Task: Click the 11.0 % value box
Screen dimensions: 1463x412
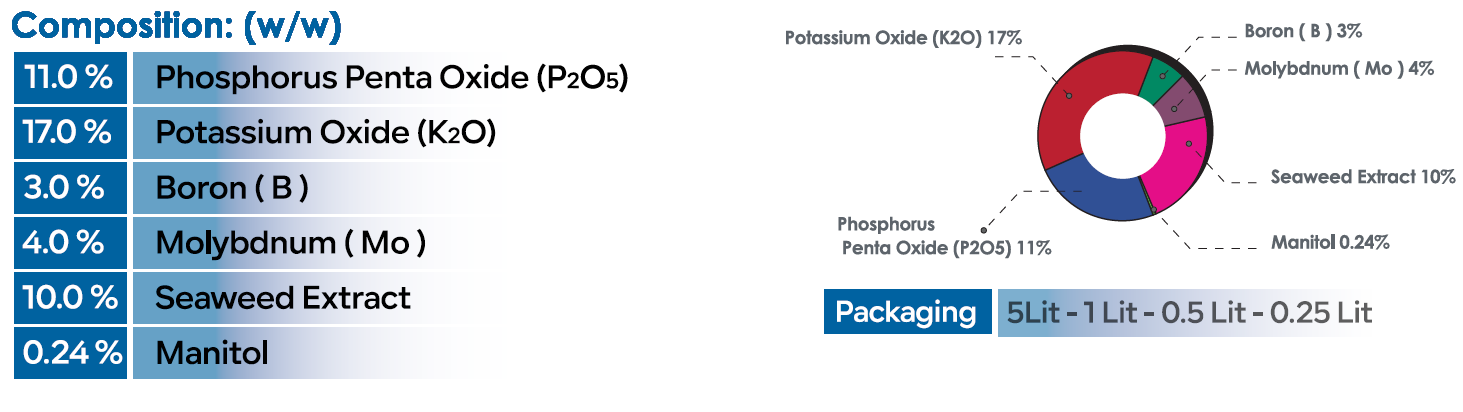Action: pos(69,77)
